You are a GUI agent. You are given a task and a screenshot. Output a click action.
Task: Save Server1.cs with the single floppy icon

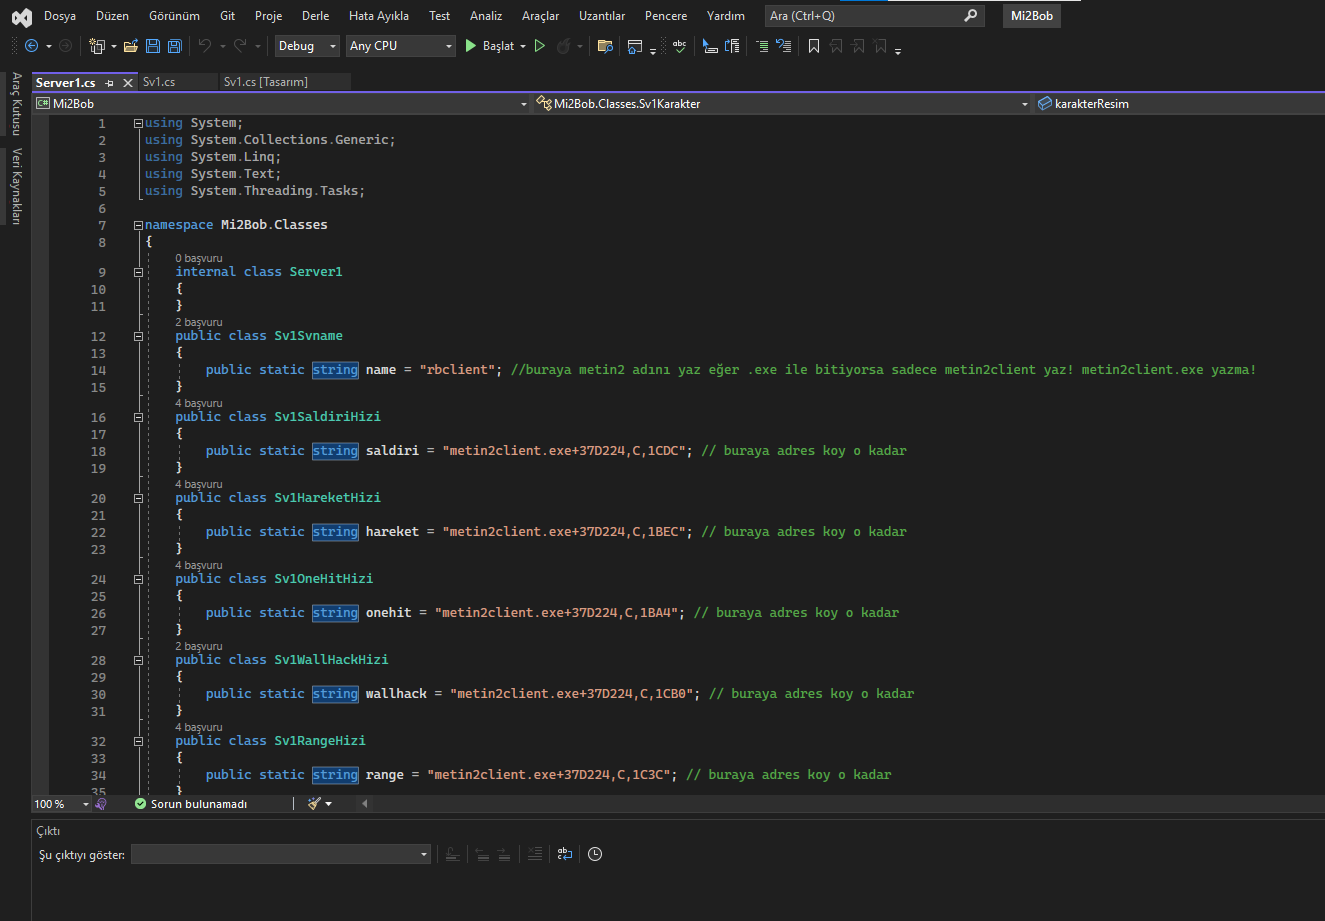(x=153, y=46)
